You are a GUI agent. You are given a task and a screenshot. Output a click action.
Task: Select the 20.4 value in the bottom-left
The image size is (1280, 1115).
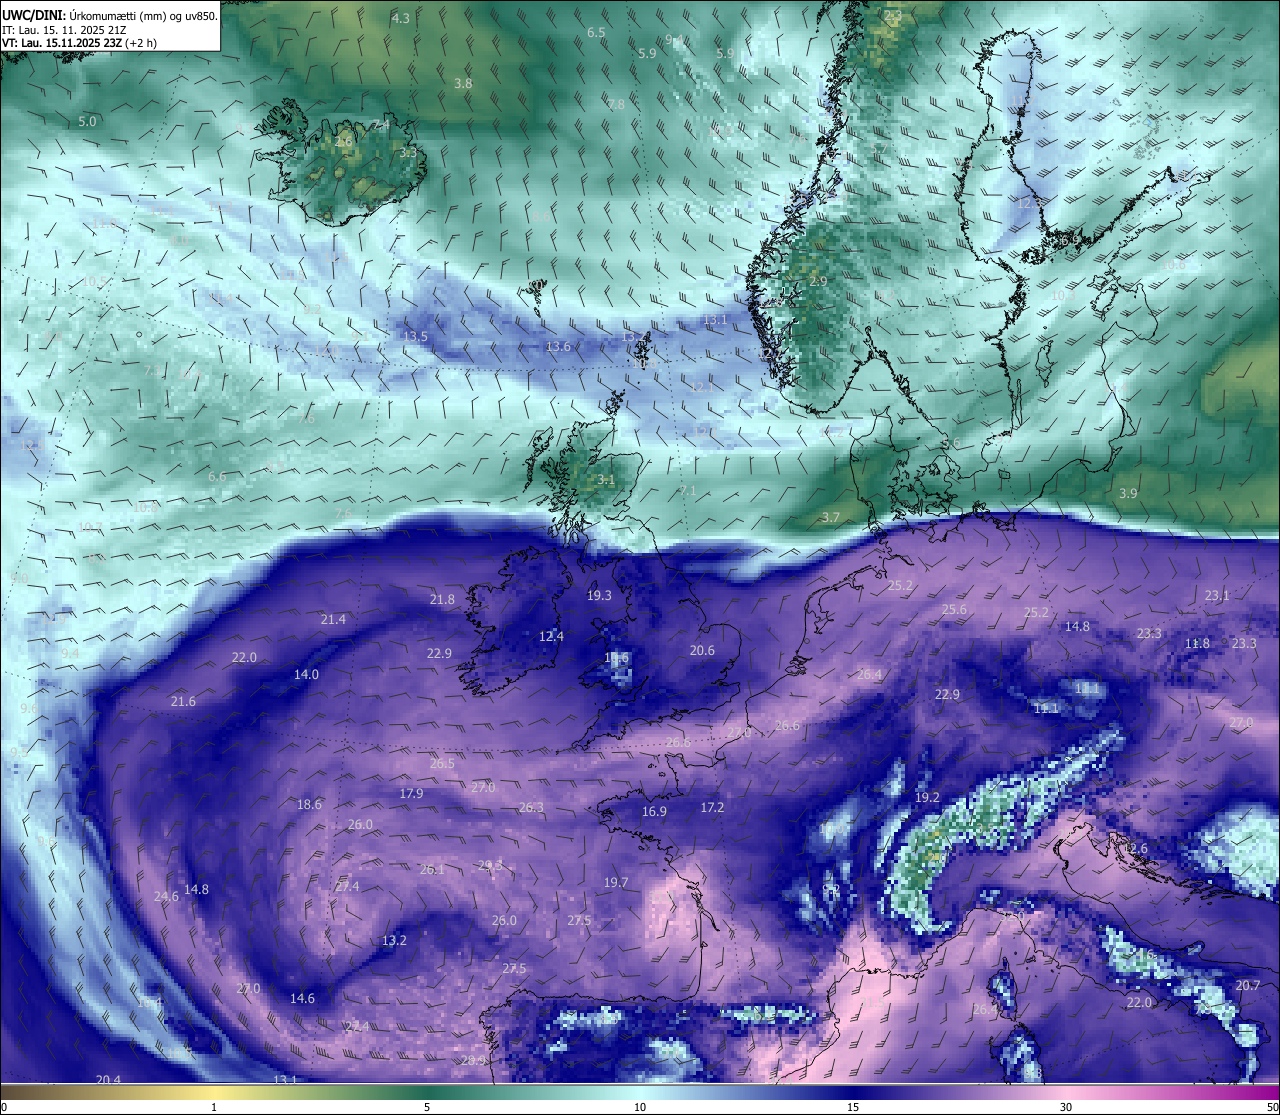tap(108, 1079)
